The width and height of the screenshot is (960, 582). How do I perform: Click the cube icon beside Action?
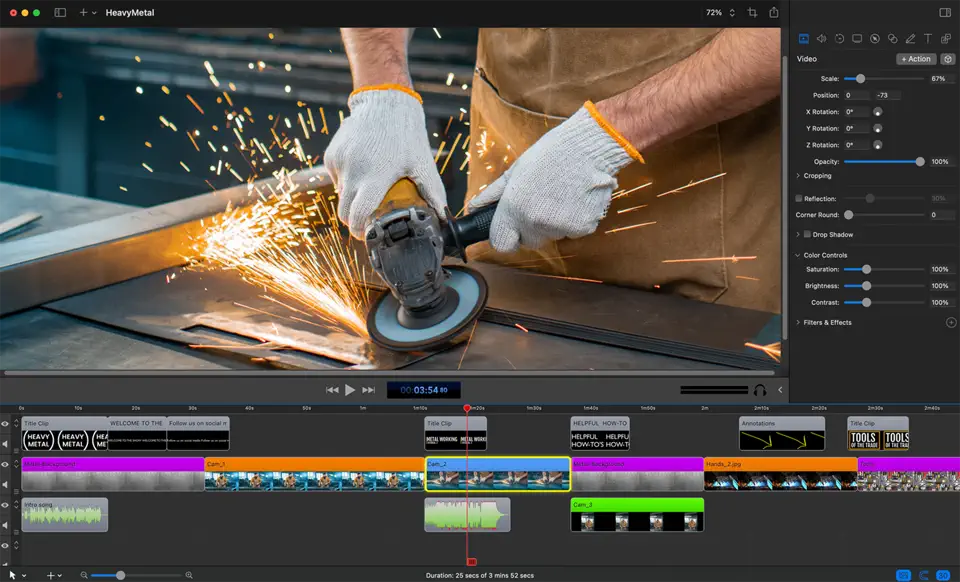(948, 59)
